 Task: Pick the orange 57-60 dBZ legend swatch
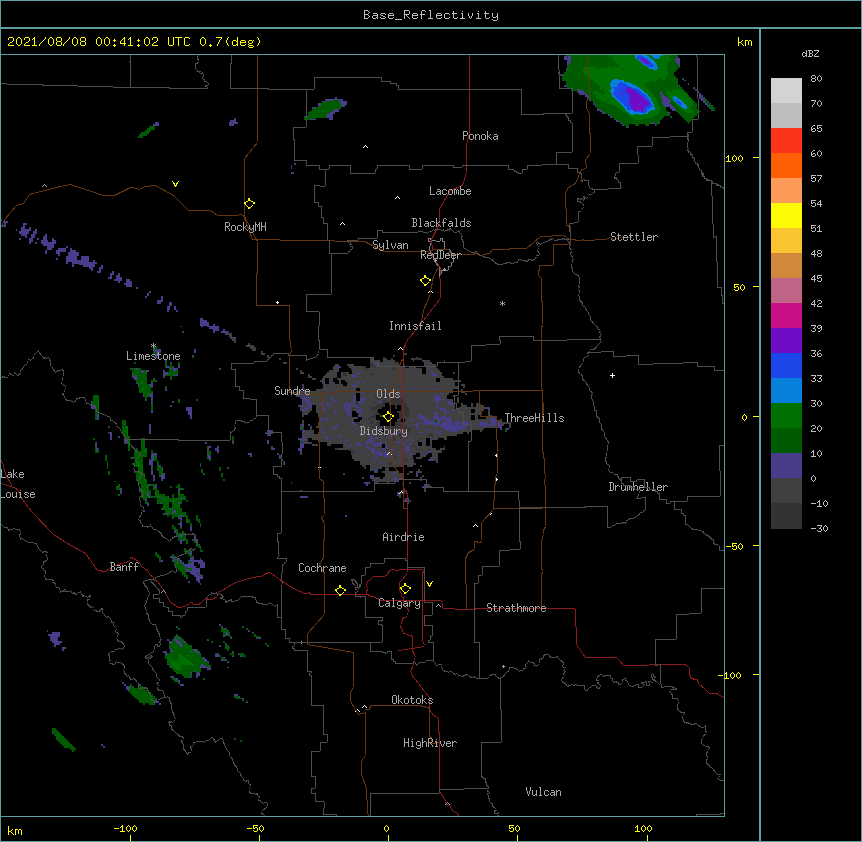(x=786, y=165)
